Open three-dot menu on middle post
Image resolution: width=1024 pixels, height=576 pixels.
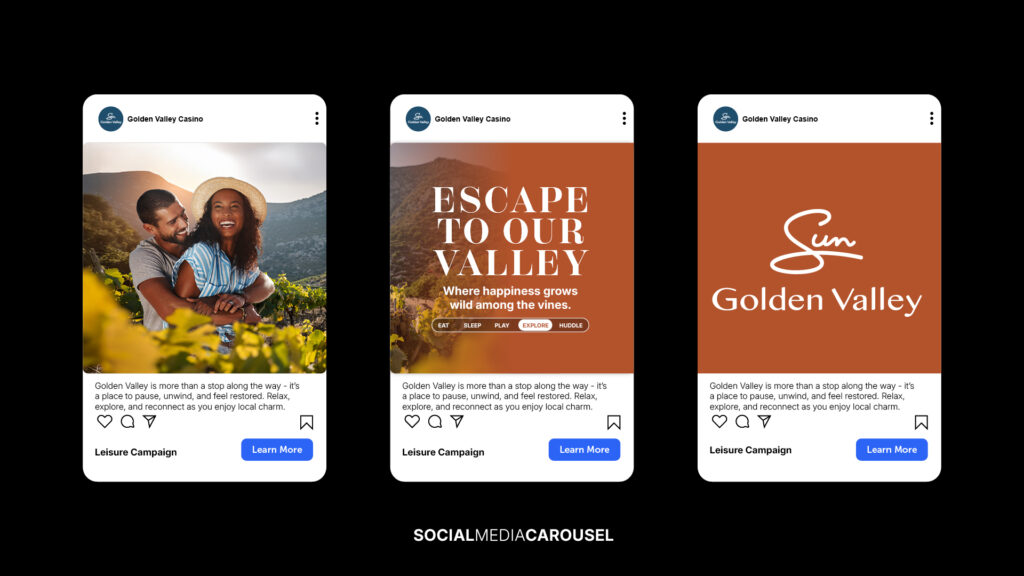tap(624, 118)
